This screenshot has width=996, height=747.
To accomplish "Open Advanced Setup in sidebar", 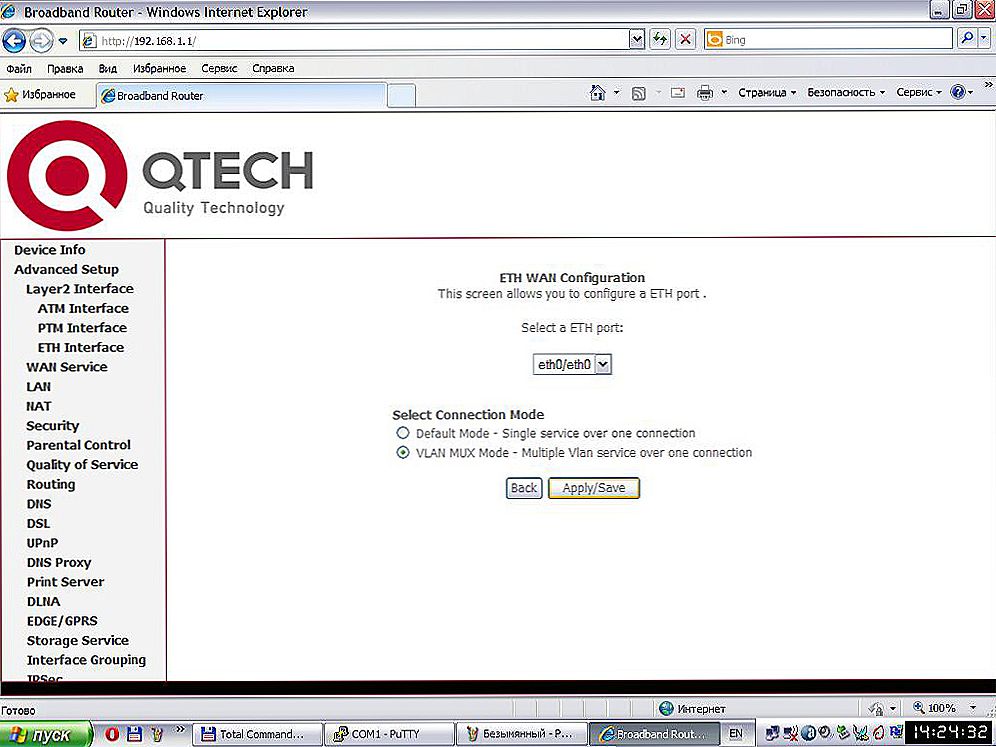I will point(66,269).
